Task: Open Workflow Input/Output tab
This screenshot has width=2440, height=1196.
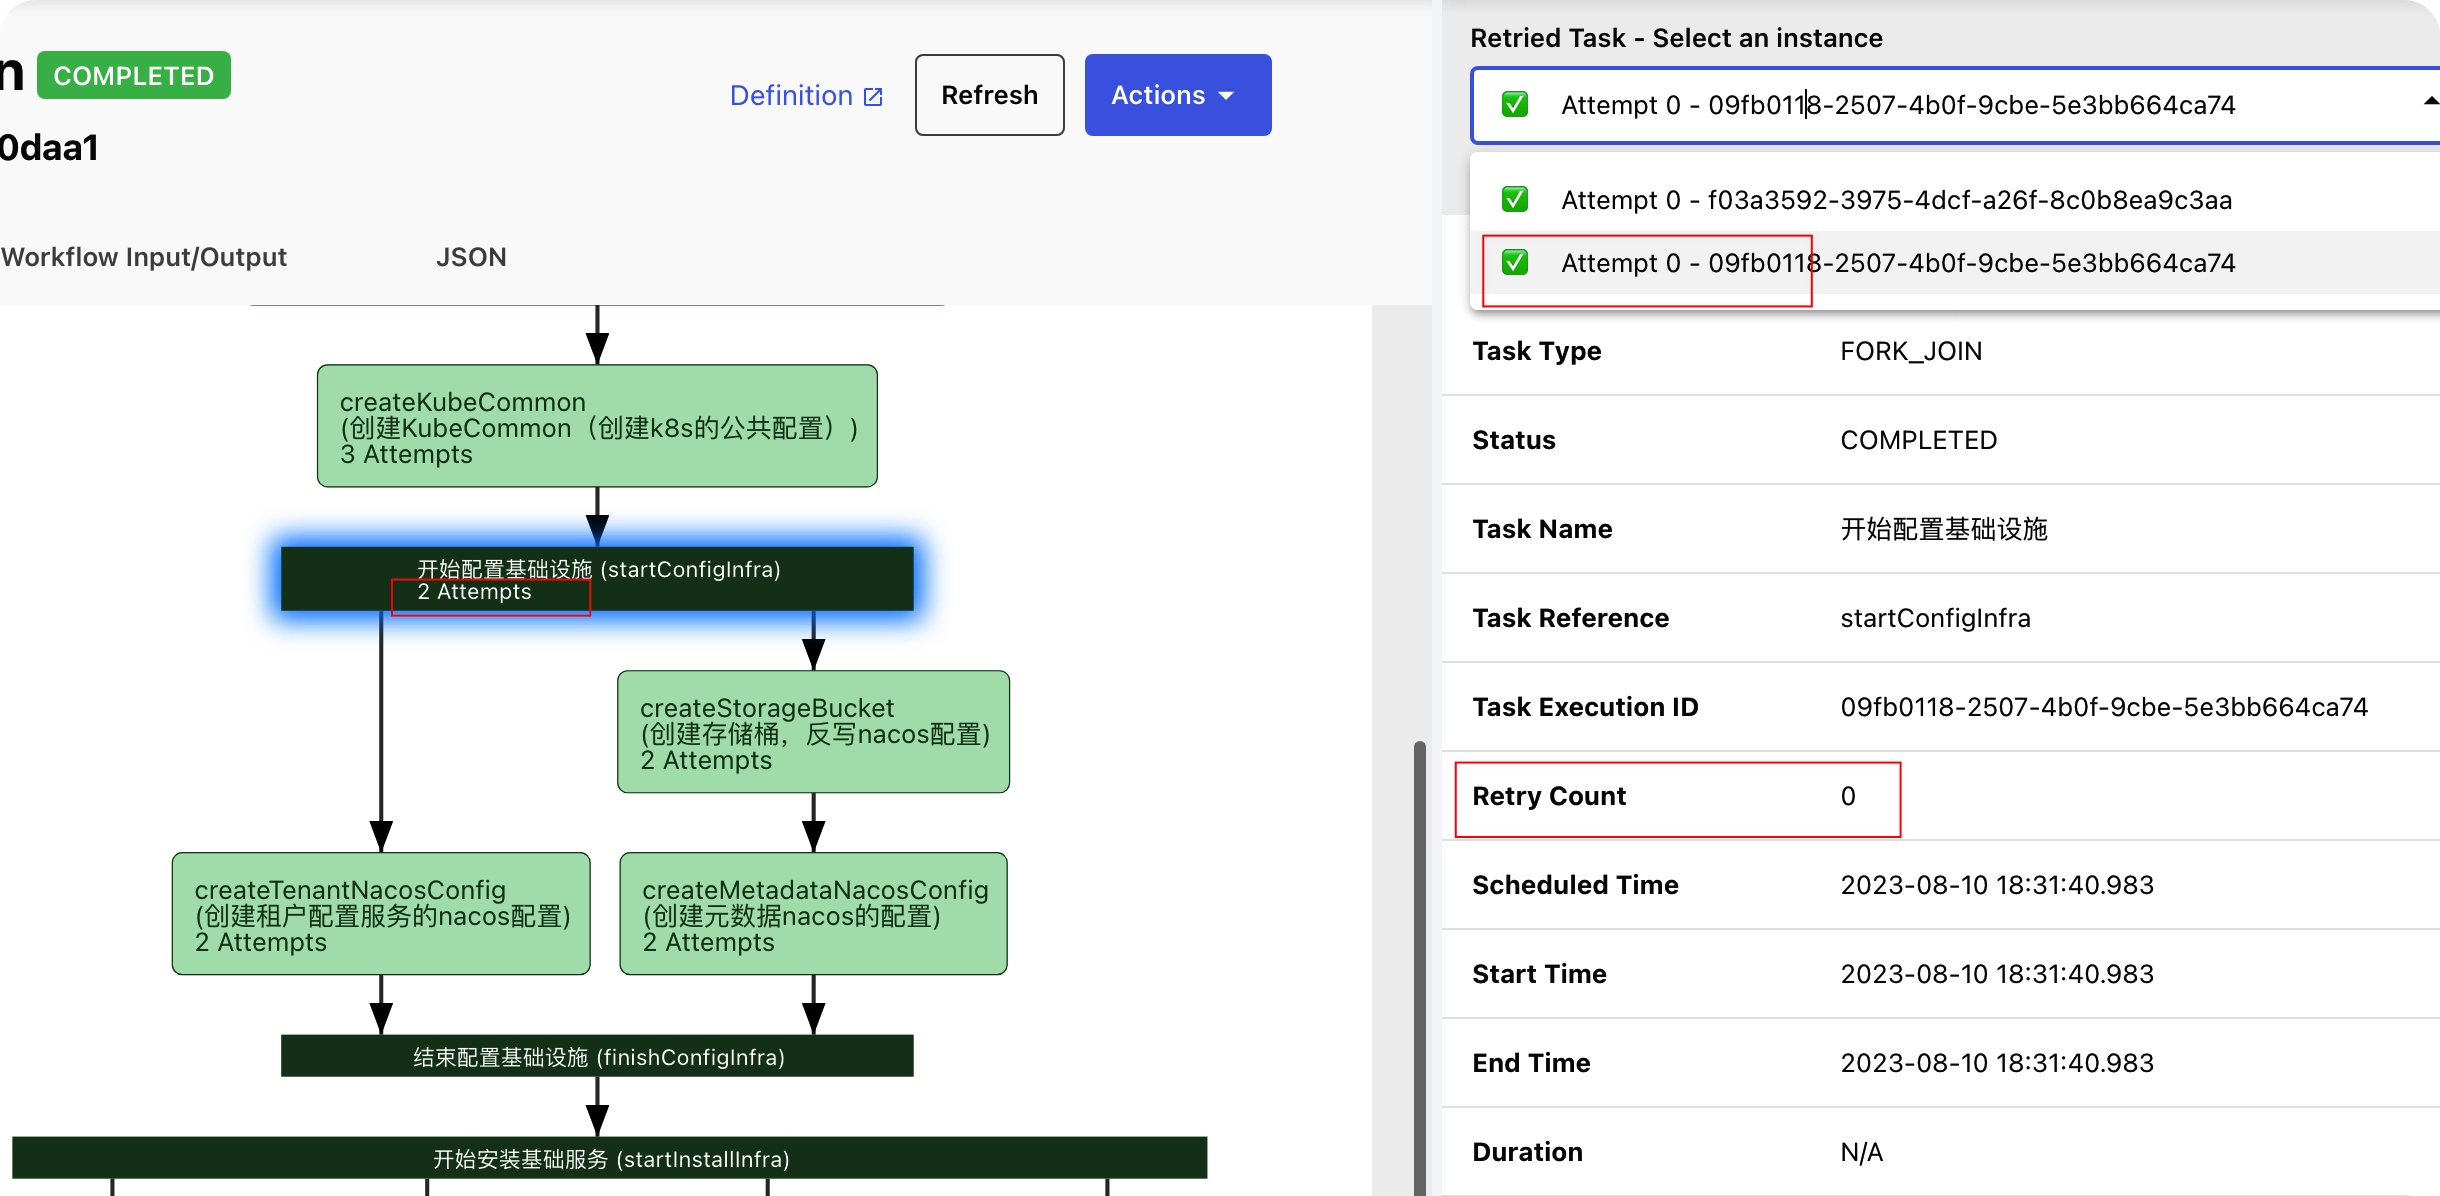Action: 144,257
